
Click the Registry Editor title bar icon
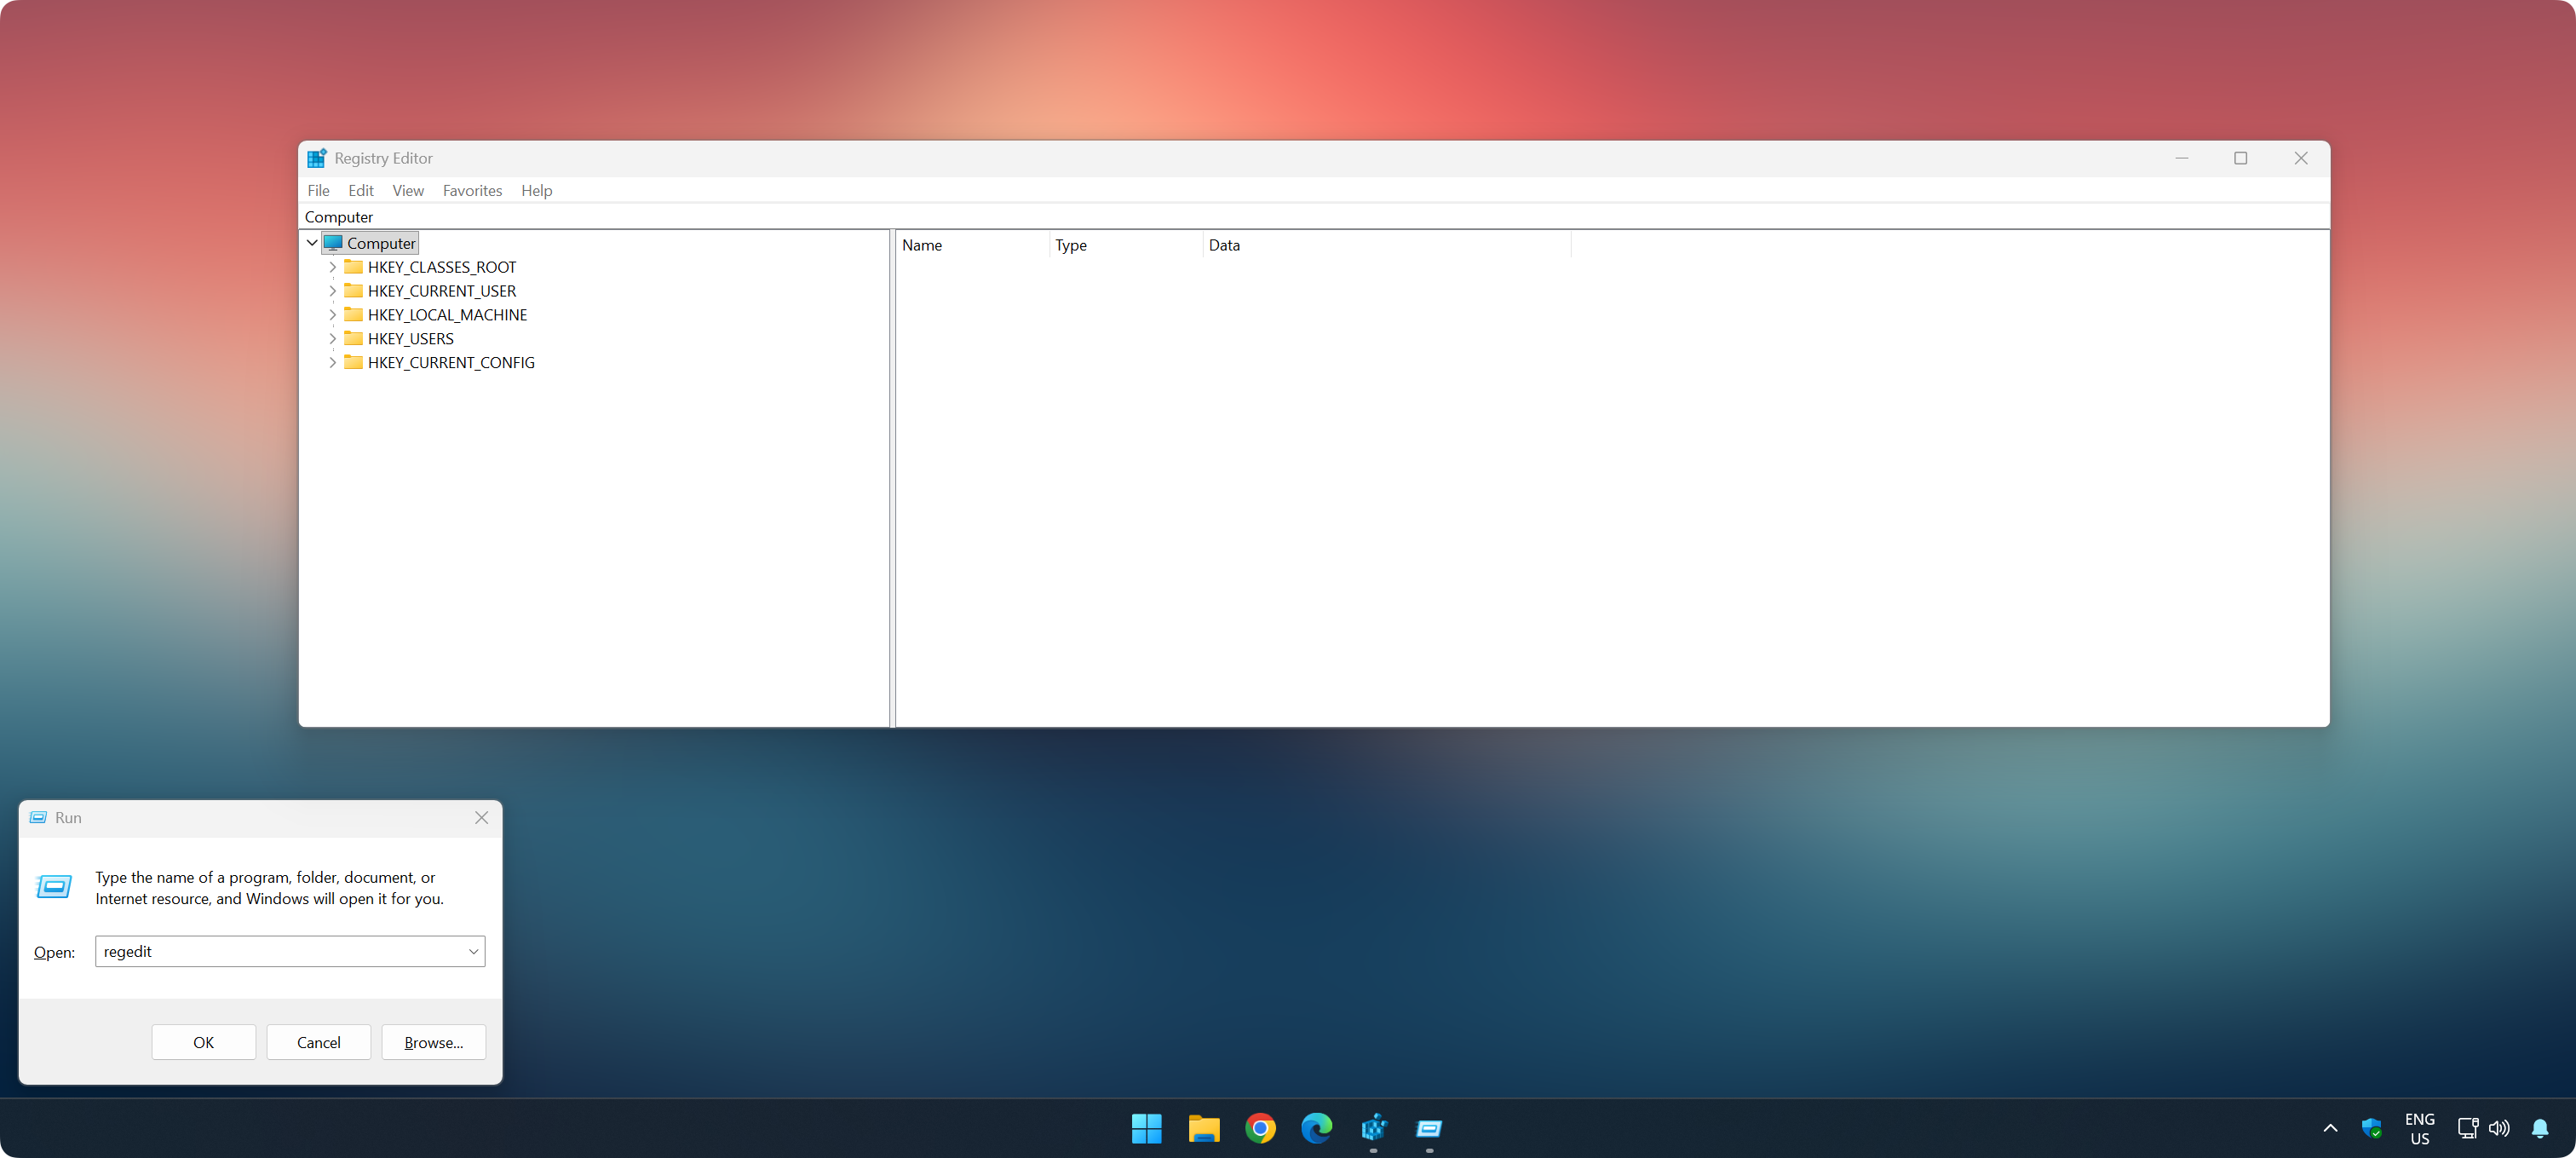317,158
